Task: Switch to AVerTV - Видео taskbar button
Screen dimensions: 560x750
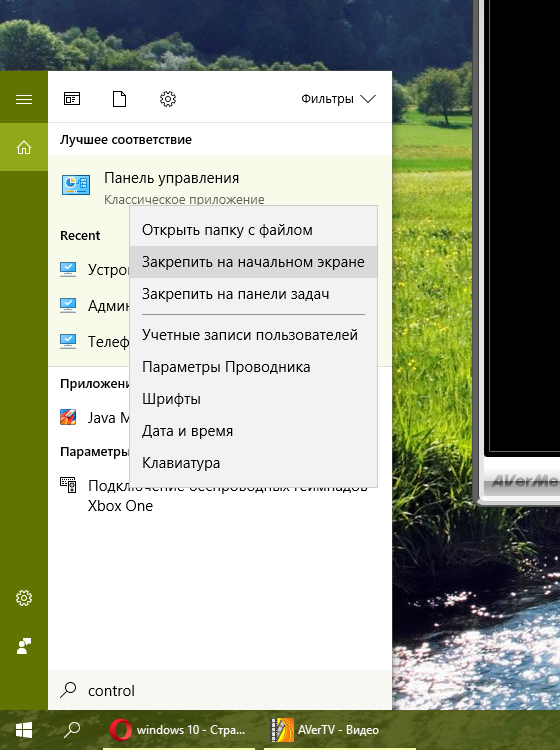Action: point(340,730)
